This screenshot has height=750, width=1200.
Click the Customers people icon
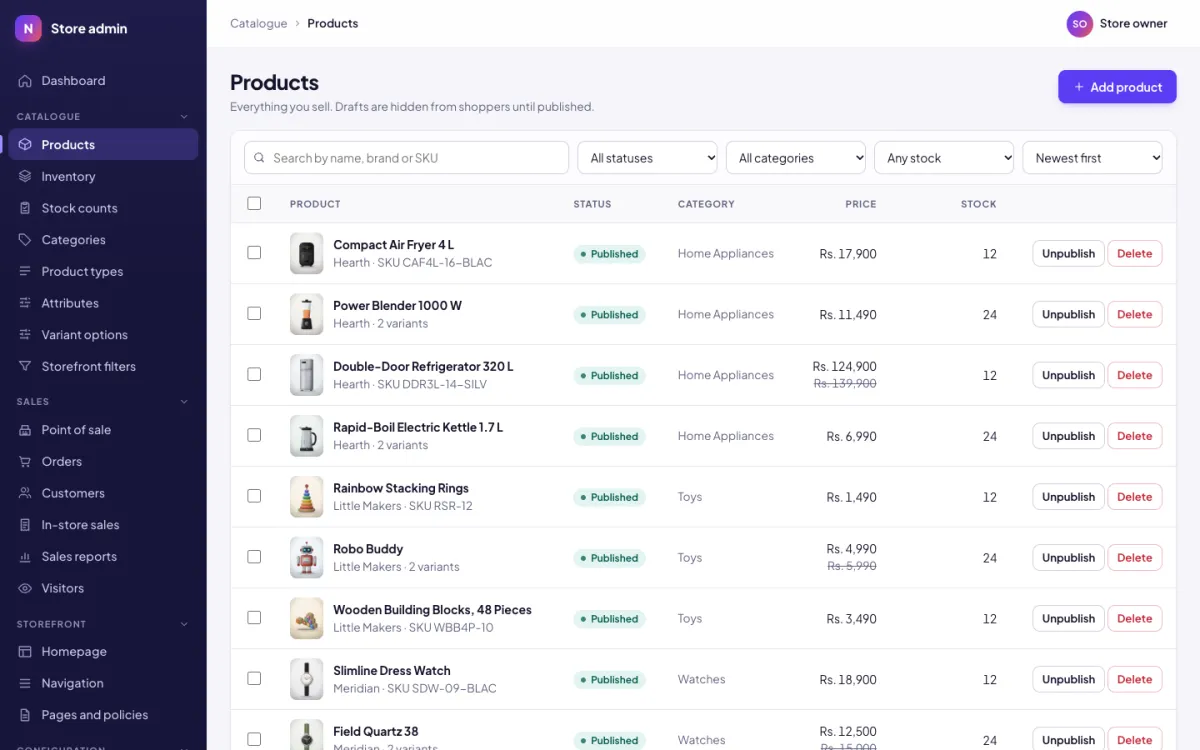click(x=25, y=493)
